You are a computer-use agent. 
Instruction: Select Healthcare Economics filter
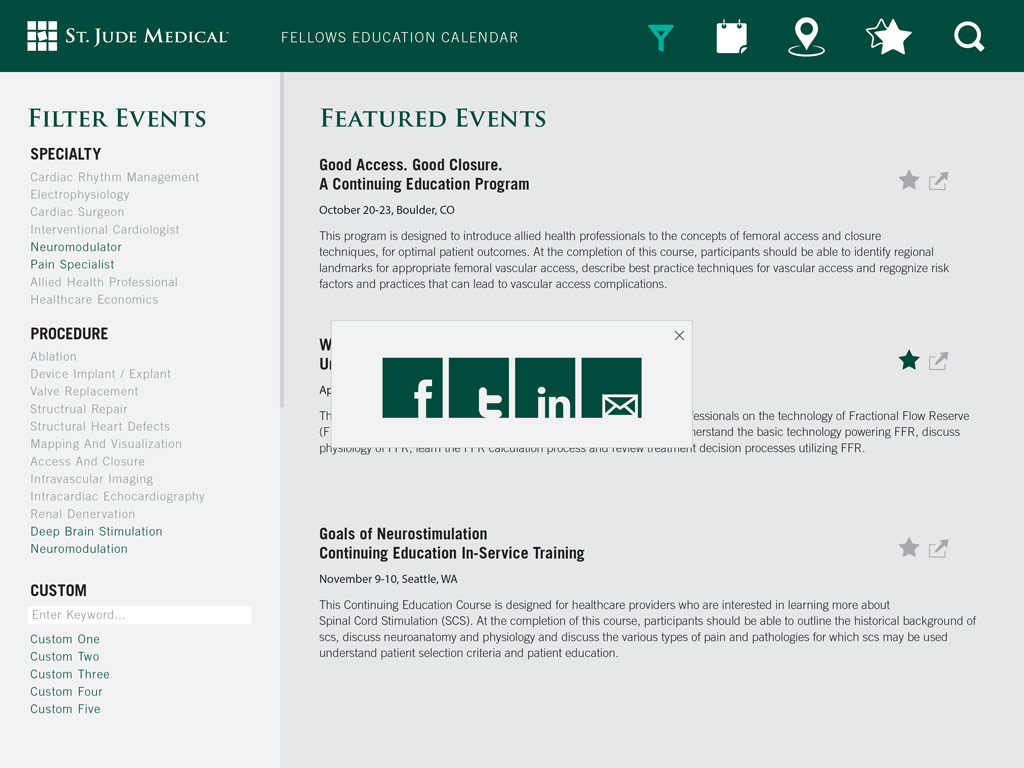click(94, 300)
